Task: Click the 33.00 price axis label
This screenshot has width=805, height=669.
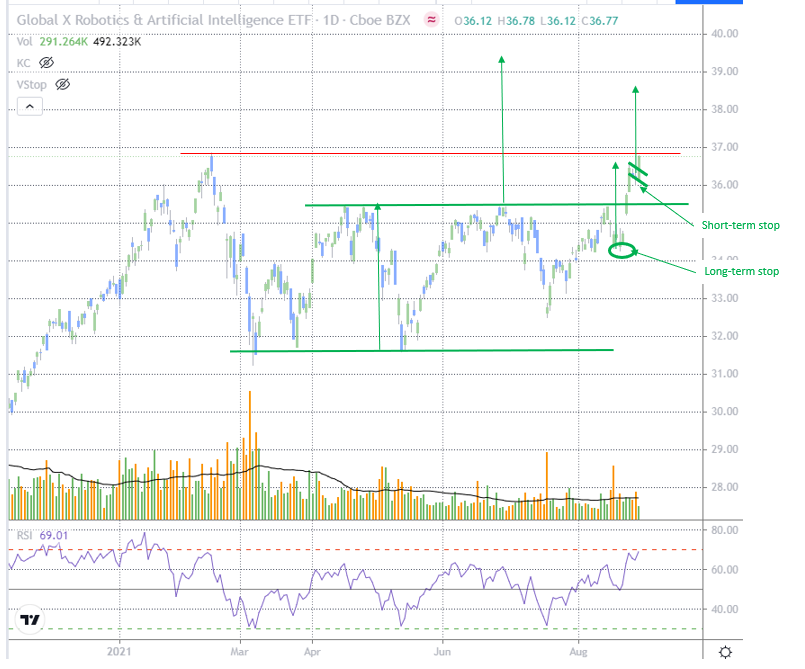Action: coord(725,298)
